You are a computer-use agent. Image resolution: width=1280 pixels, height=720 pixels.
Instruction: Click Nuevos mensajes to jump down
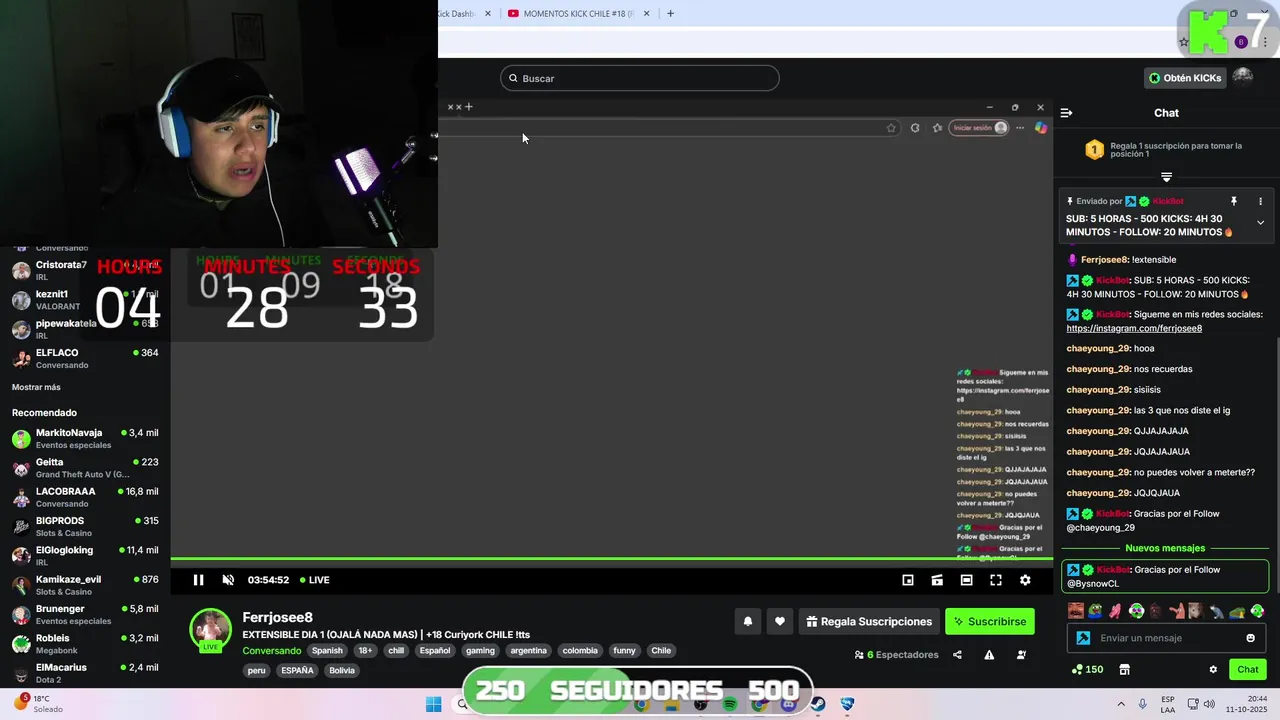[1165, 548]
